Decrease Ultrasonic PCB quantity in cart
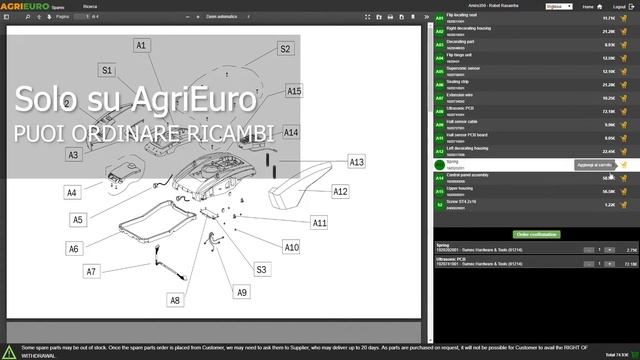Viewport: 640px width, 360px height. 589,264
